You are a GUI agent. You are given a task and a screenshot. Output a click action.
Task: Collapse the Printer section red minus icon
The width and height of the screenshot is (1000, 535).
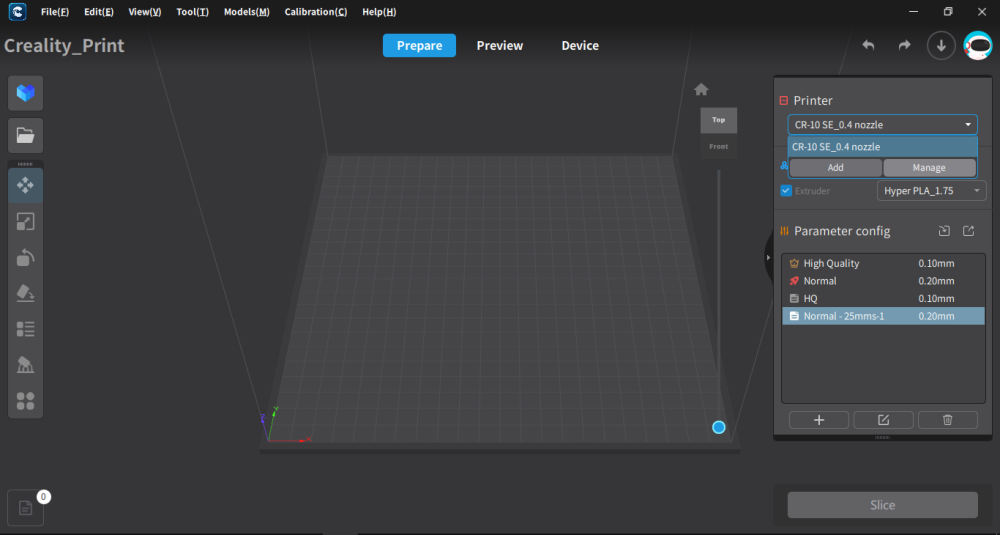[784, 101]
